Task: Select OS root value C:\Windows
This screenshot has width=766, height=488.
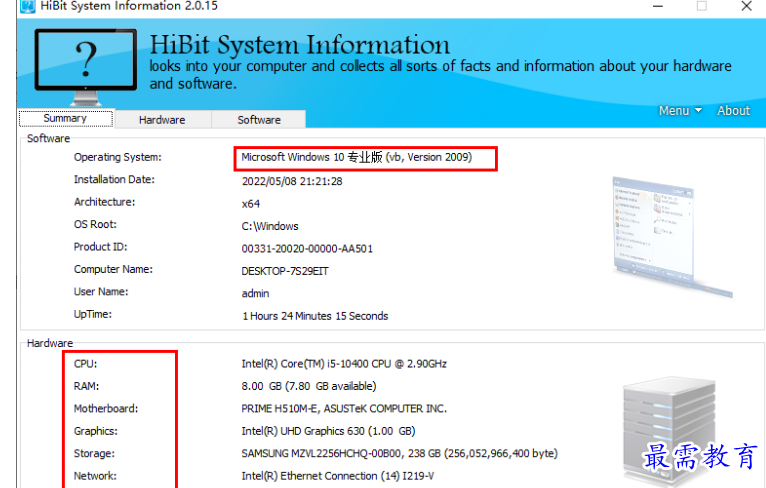Action: pyautogui.click(x=270, y=226)
